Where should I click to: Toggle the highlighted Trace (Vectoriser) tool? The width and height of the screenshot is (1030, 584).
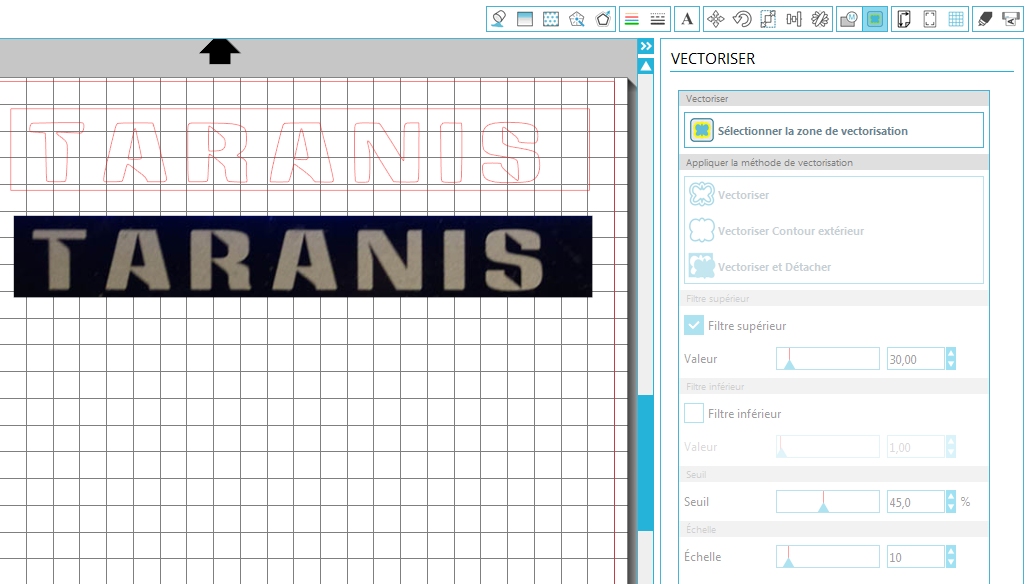875,19
